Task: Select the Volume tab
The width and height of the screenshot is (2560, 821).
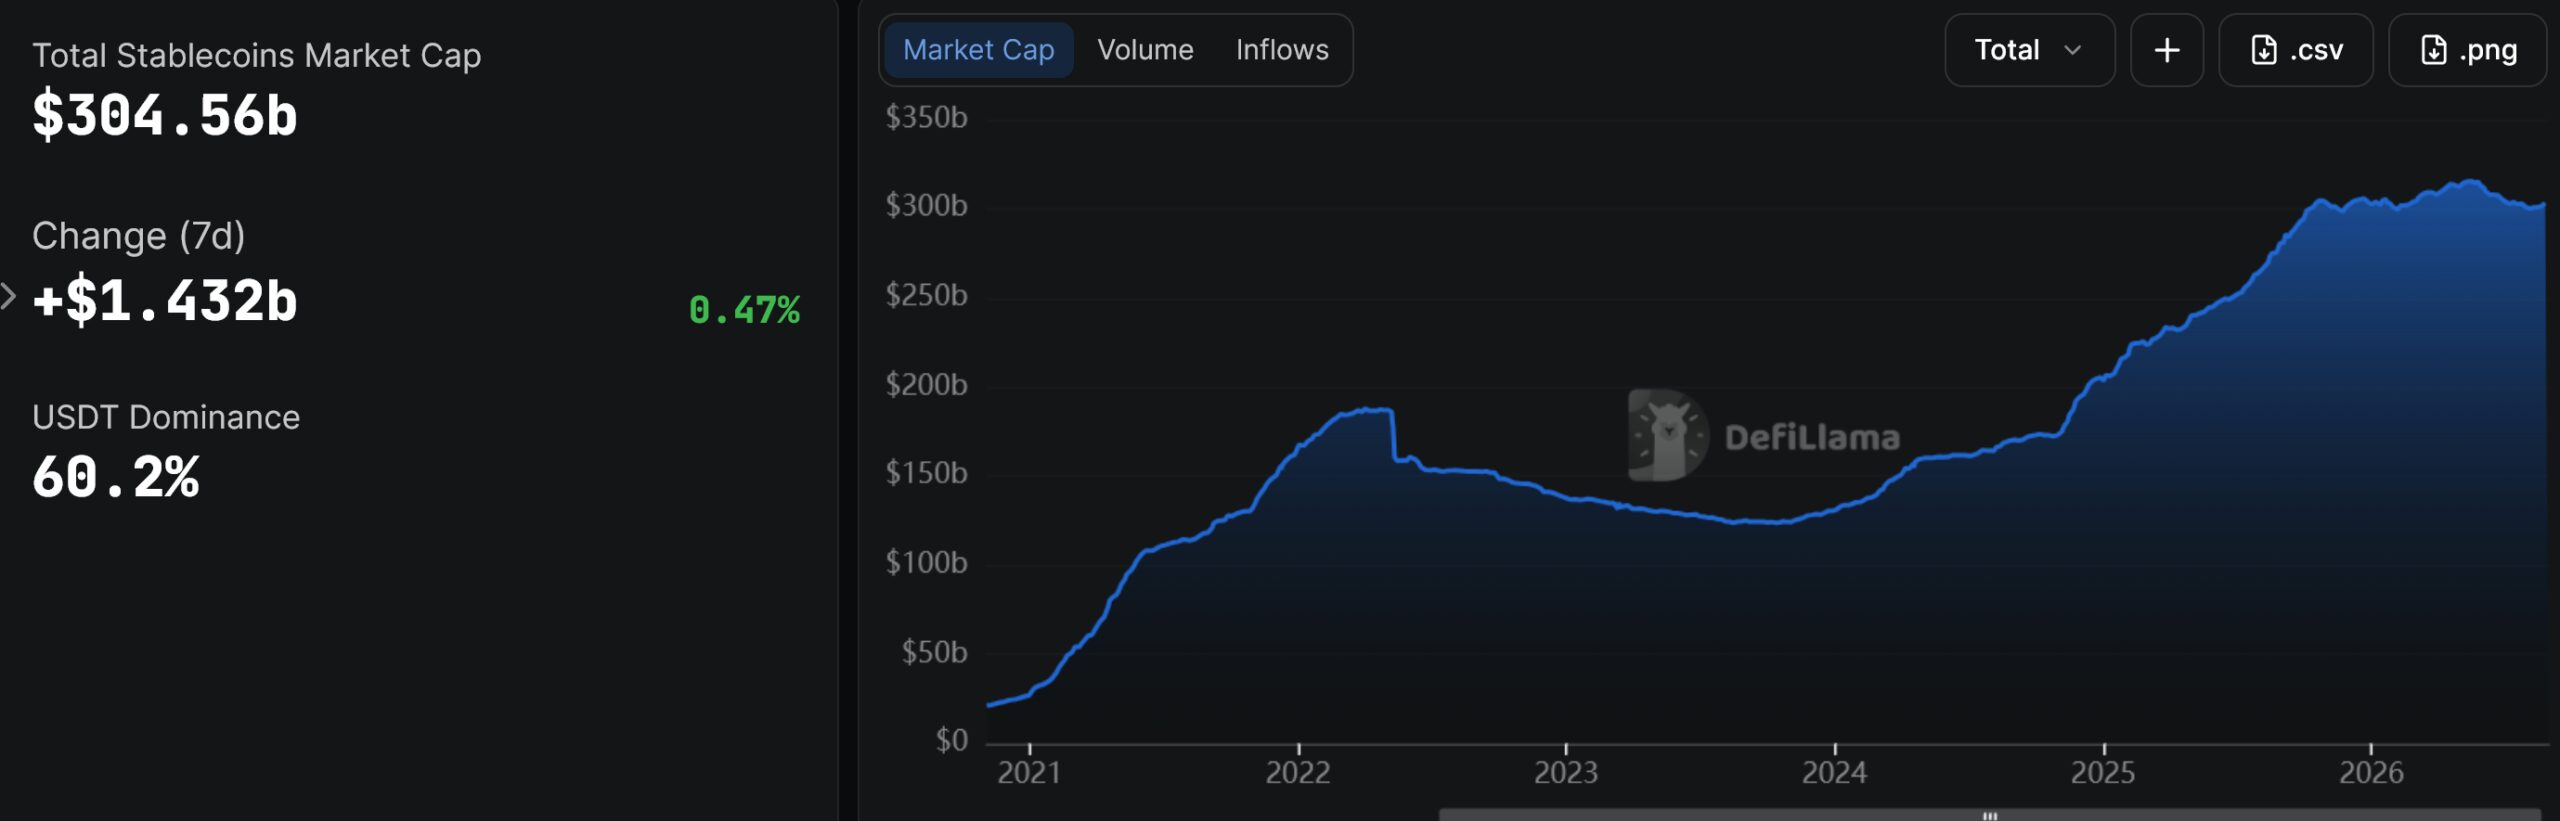Action: (x=1145, y=50)
